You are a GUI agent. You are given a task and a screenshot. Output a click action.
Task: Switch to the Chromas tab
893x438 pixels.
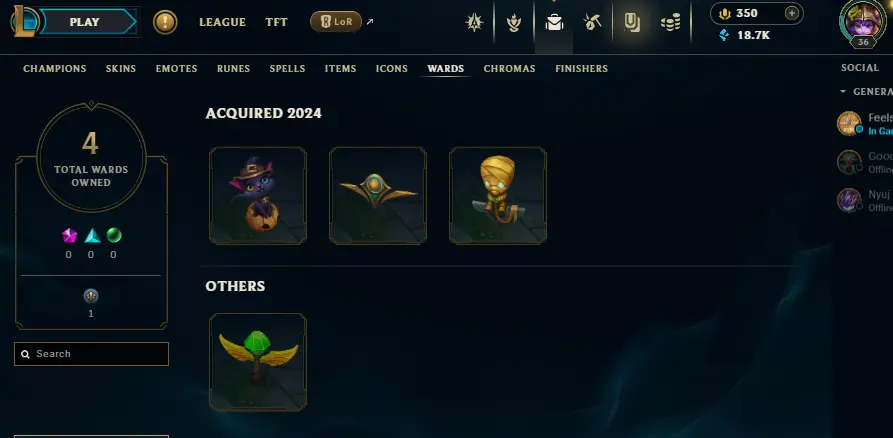pyautogui.click(x=509, y=68)
